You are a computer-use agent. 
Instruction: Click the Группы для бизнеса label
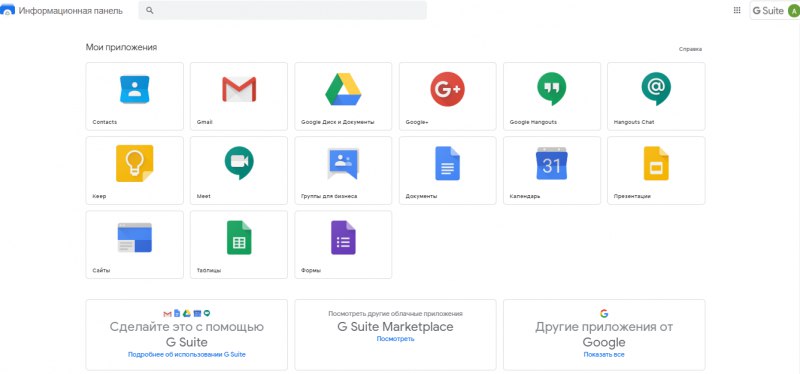(329, 196)
